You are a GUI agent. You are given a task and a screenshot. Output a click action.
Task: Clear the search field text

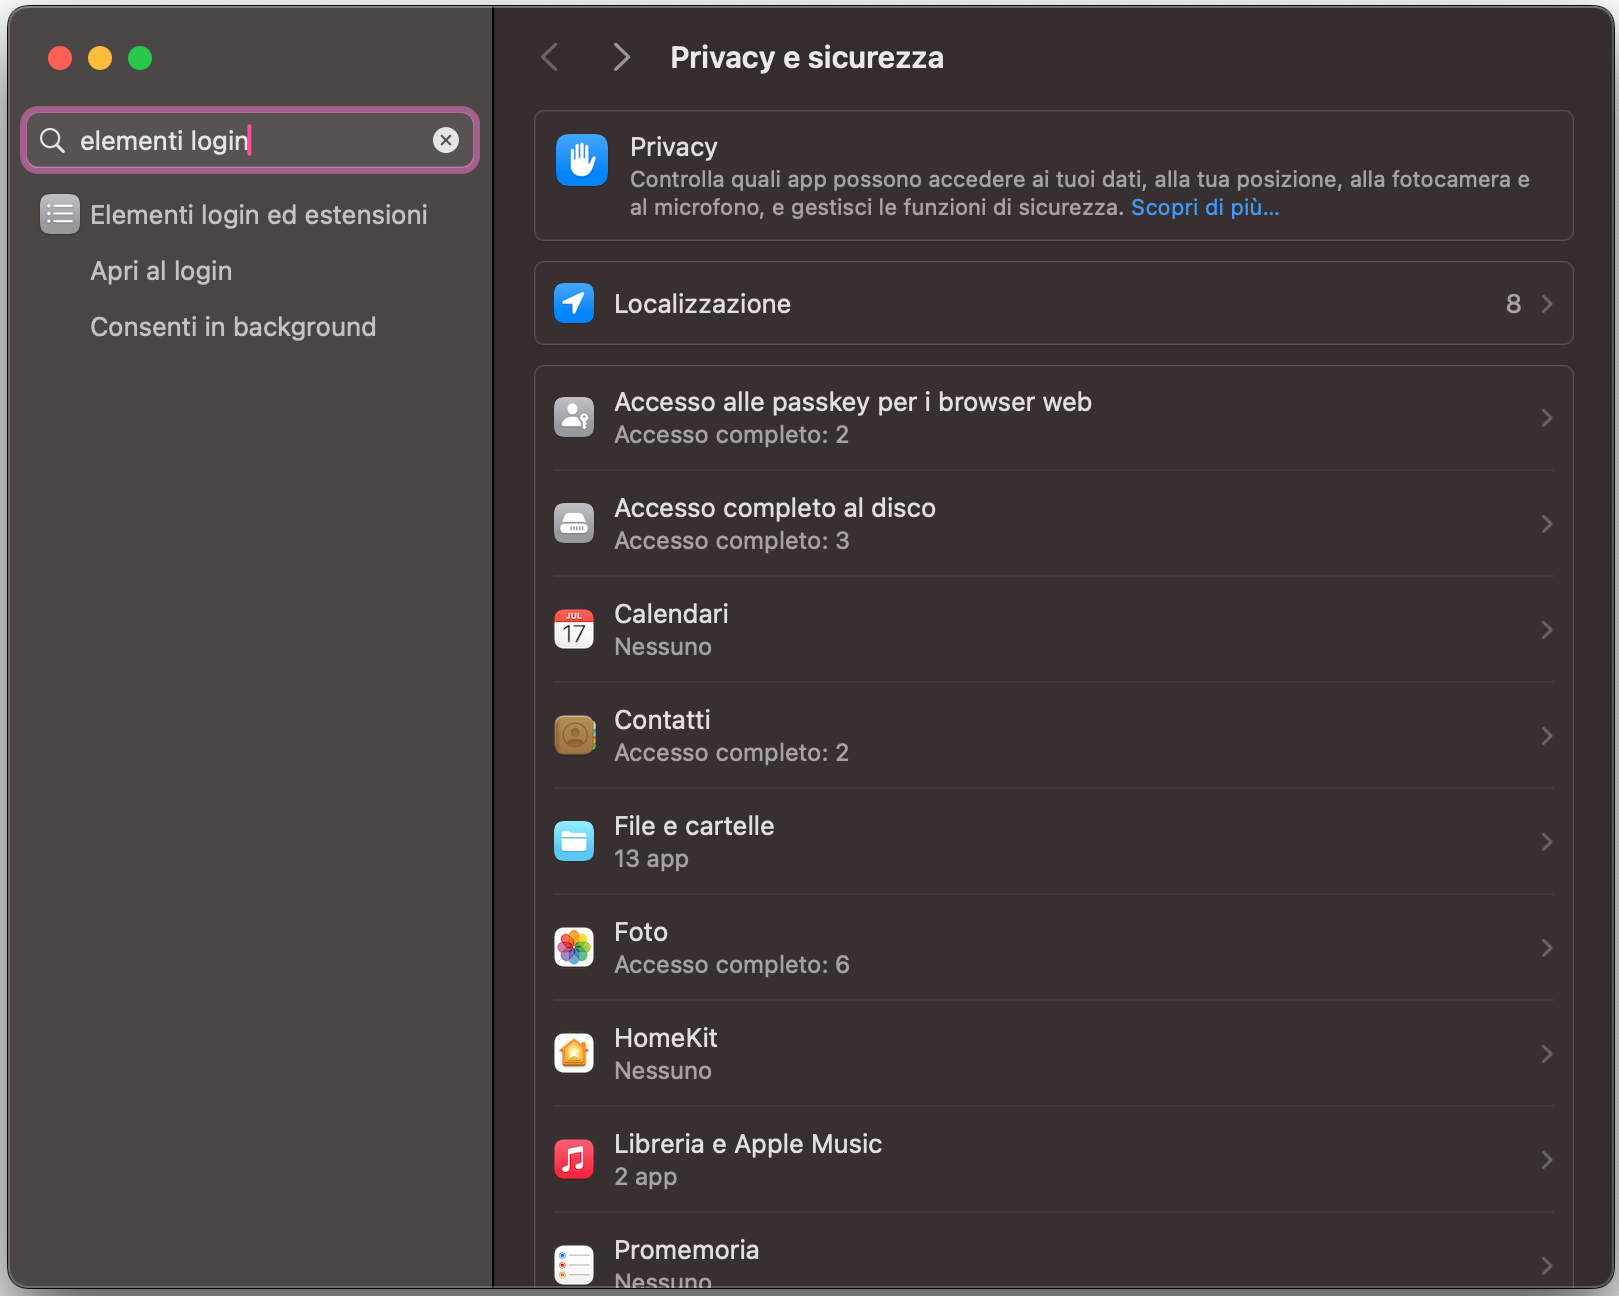click(x=446, y=140)
